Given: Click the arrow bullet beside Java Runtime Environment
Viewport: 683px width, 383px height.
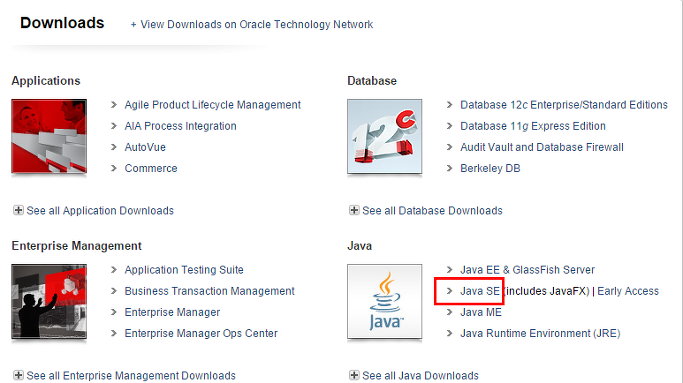Looking at the screenshot, I should [x=450, y=333].
